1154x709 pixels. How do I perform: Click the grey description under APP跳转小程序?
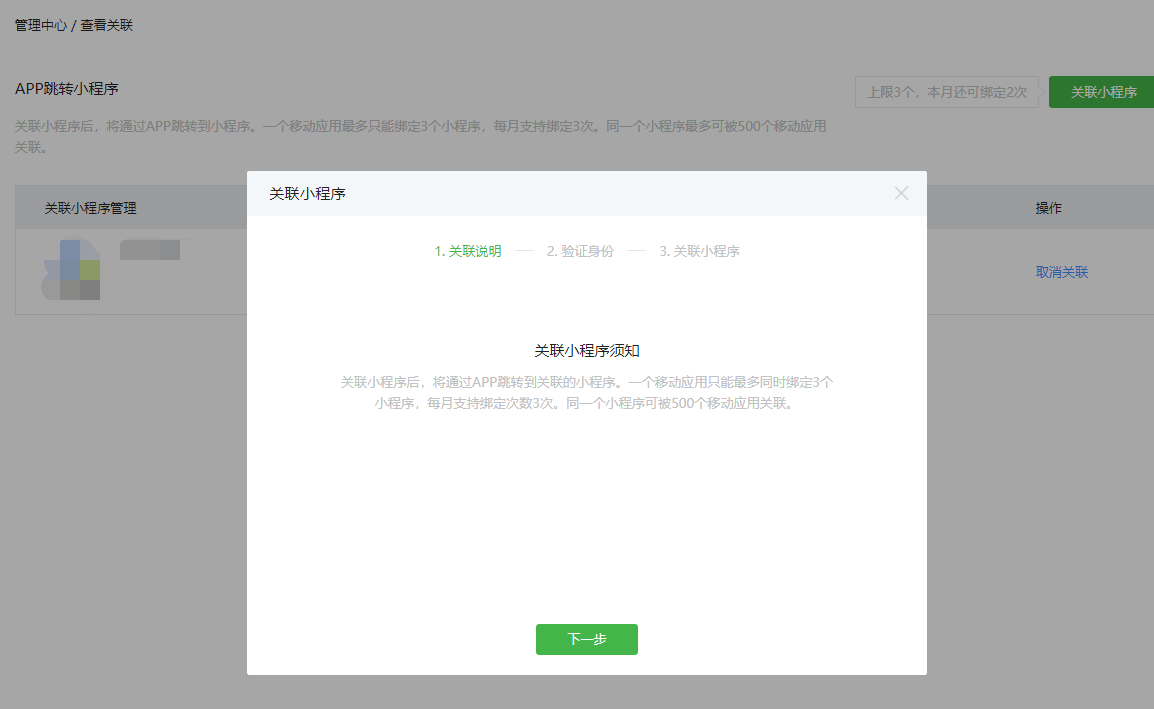click(420, 137)
